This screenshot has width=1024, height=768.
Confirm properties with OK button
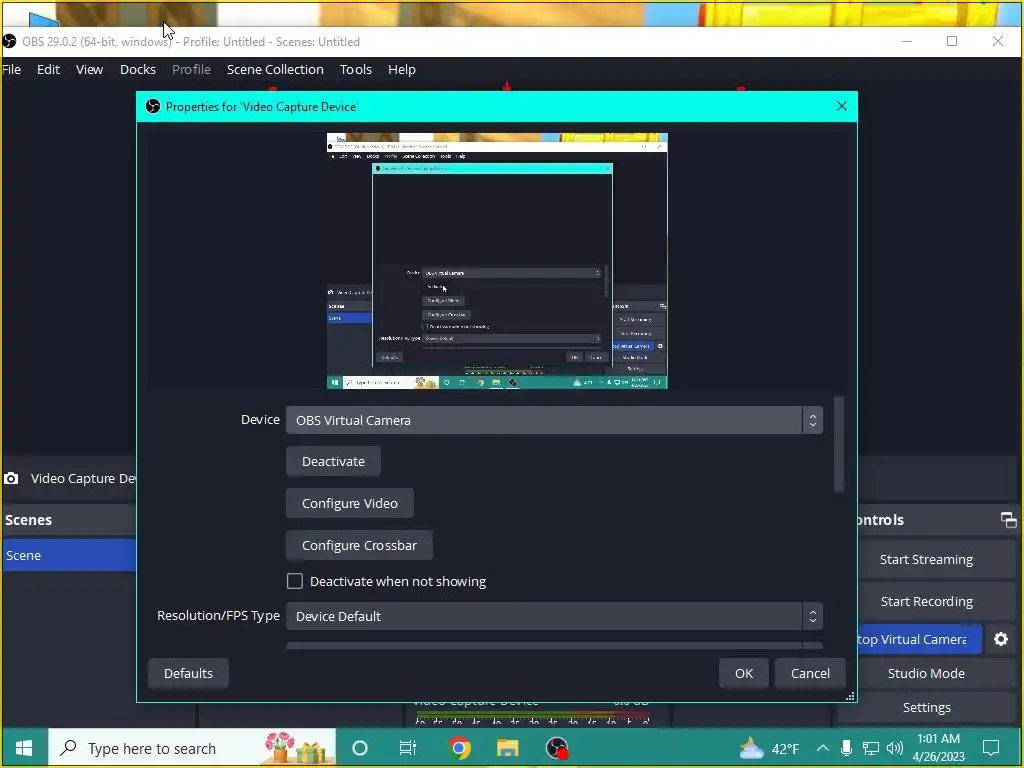744,673
